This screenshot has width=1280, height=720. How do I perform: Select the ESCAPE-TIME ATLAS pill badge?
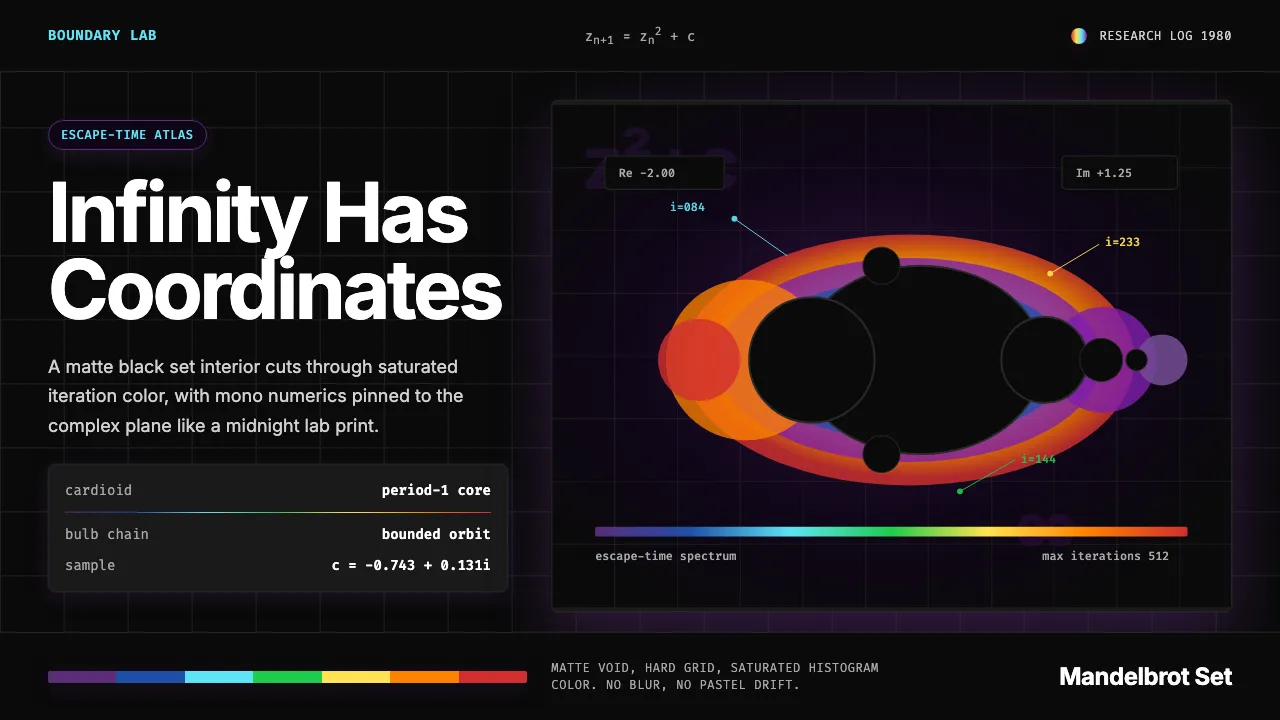click(x=127, y=135)
